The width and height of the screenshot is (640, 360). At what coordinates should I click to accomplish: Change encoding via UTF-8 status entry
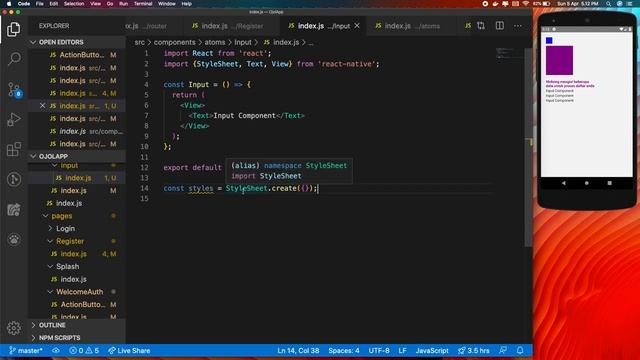pyautogui.click(x=379, y=351)
